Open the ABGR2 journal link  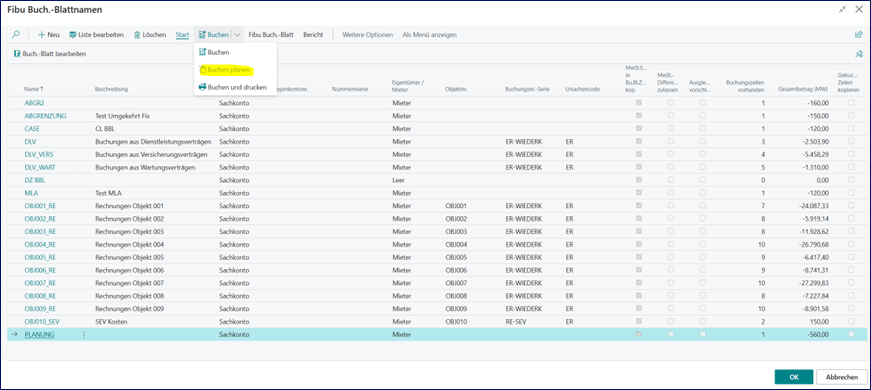(x=33, y=103)
